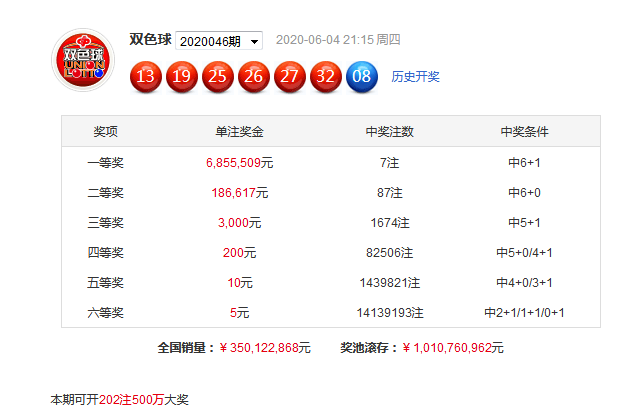Click the 14139193注 winners cell
The width and height of the screenshot is (637, 417).
pos(389,313)
